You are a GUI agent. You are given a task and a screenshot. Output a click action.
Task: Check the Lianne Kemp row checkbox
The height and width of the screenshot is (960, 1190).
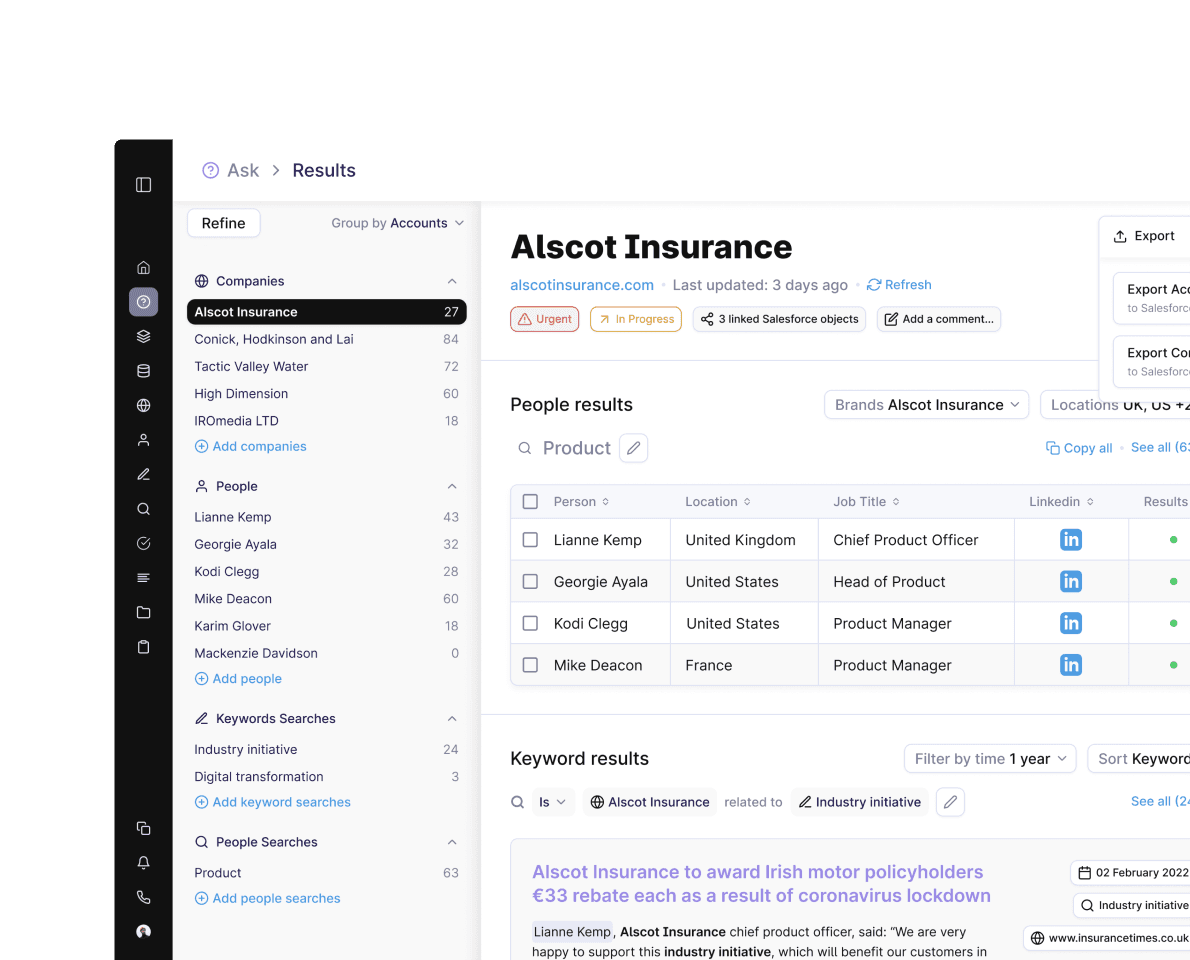click(x=530, y=540)
